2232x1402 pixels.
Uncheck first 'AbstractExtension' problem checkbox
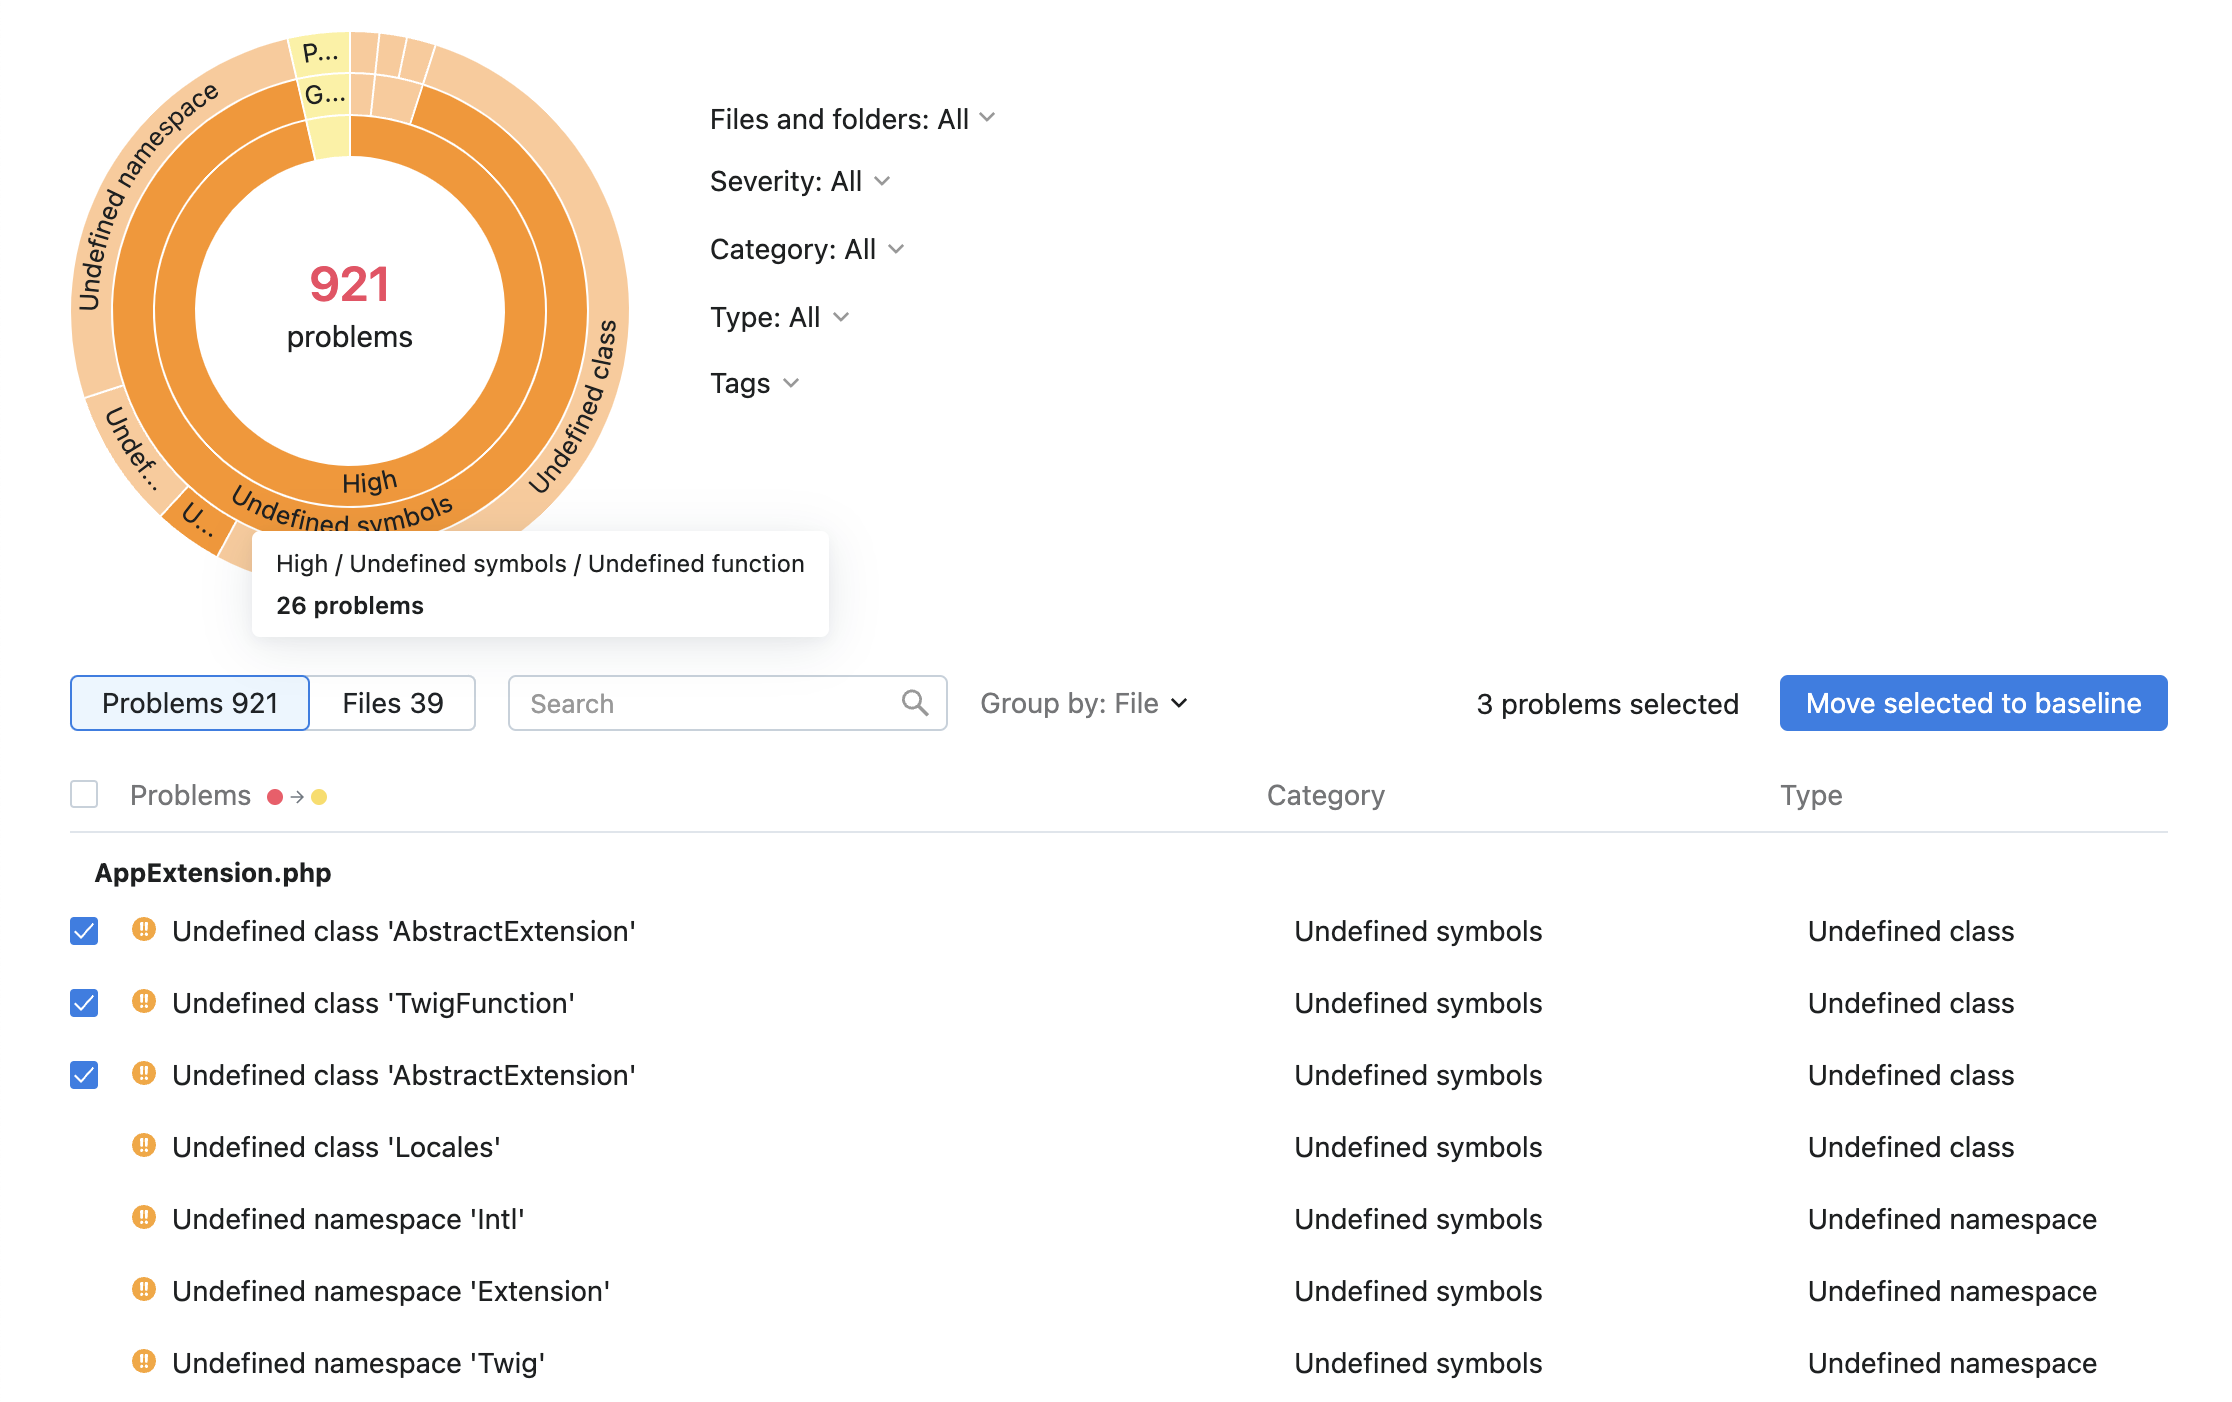[84, 931]
